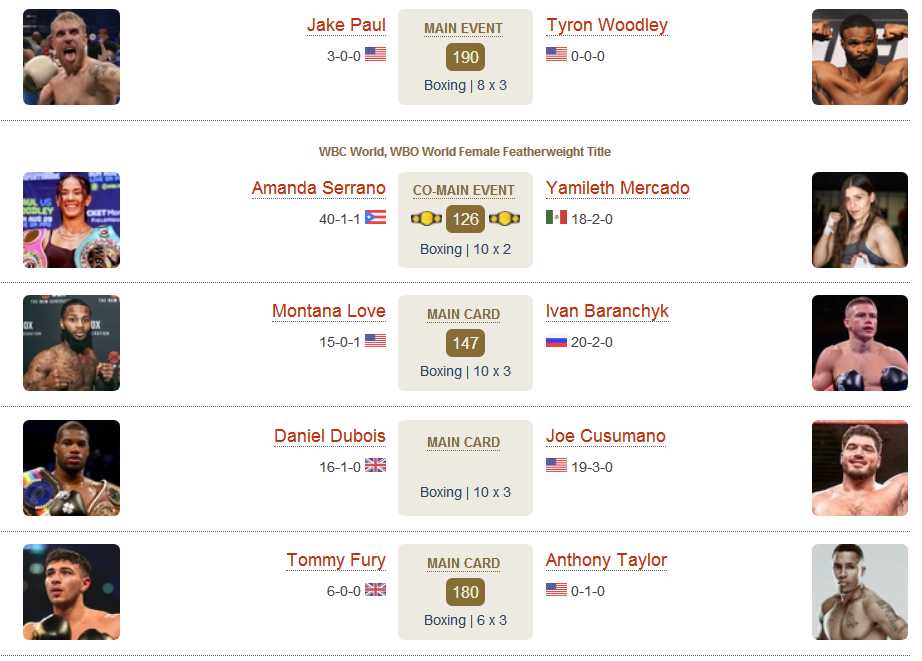
Task: Open Jake Paul's fighter profile link
Action: coord(346,25)
